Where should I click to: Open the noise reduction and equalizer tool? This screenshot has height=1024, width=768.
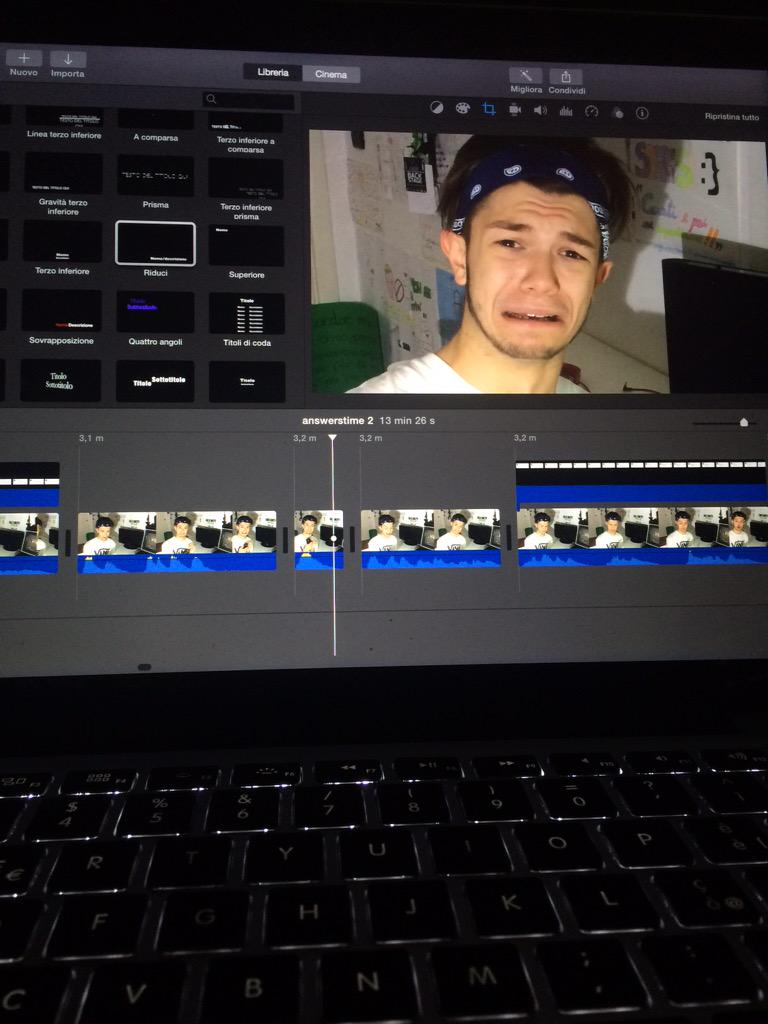coord(566,111)
